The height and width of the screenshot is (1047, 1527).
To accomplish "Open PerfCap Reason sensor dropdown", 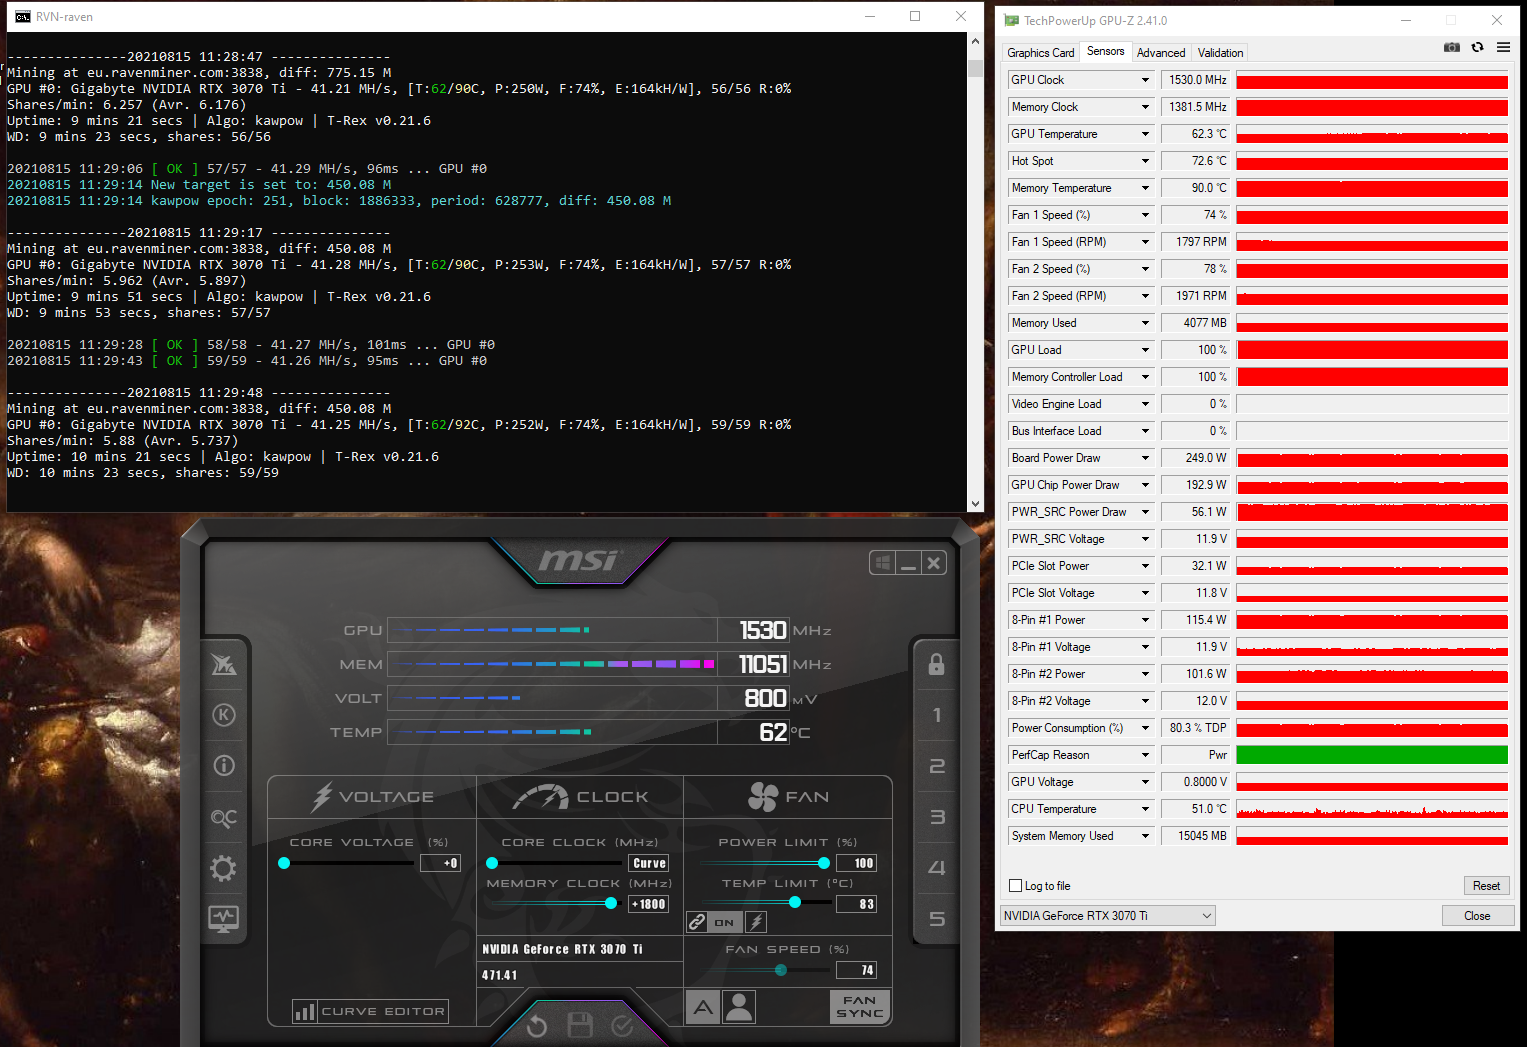I will coord(1146,755).
